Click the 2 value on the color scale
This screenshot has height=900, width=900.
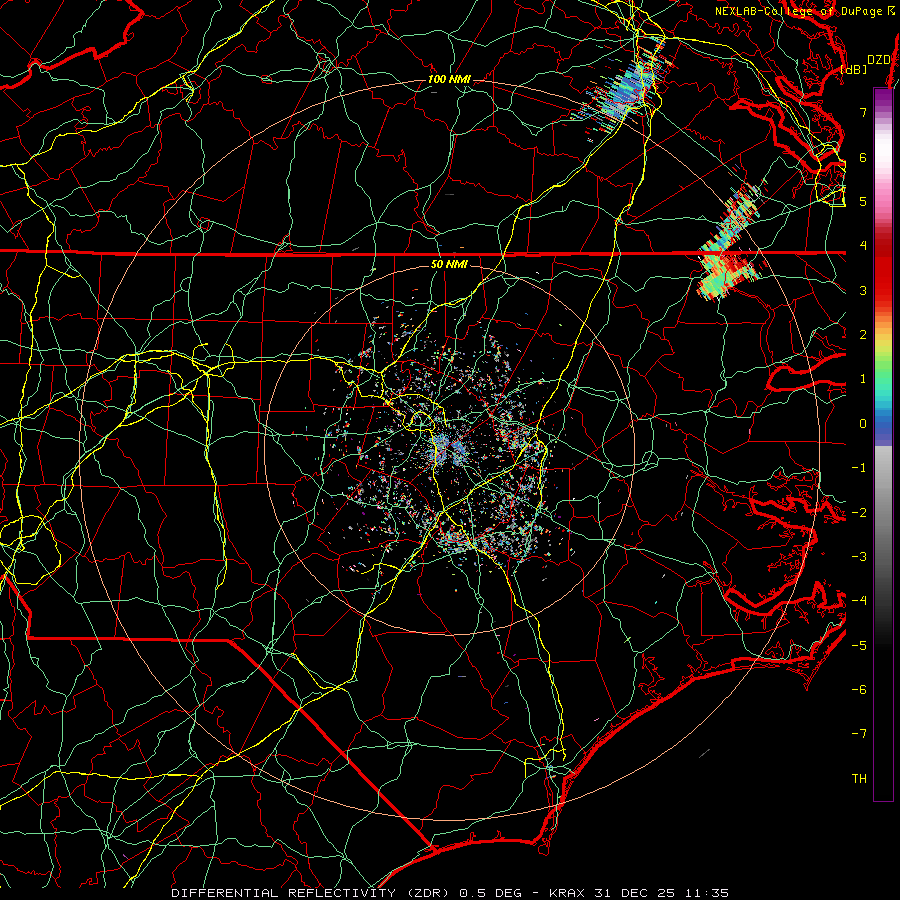[x=863, y=335]
